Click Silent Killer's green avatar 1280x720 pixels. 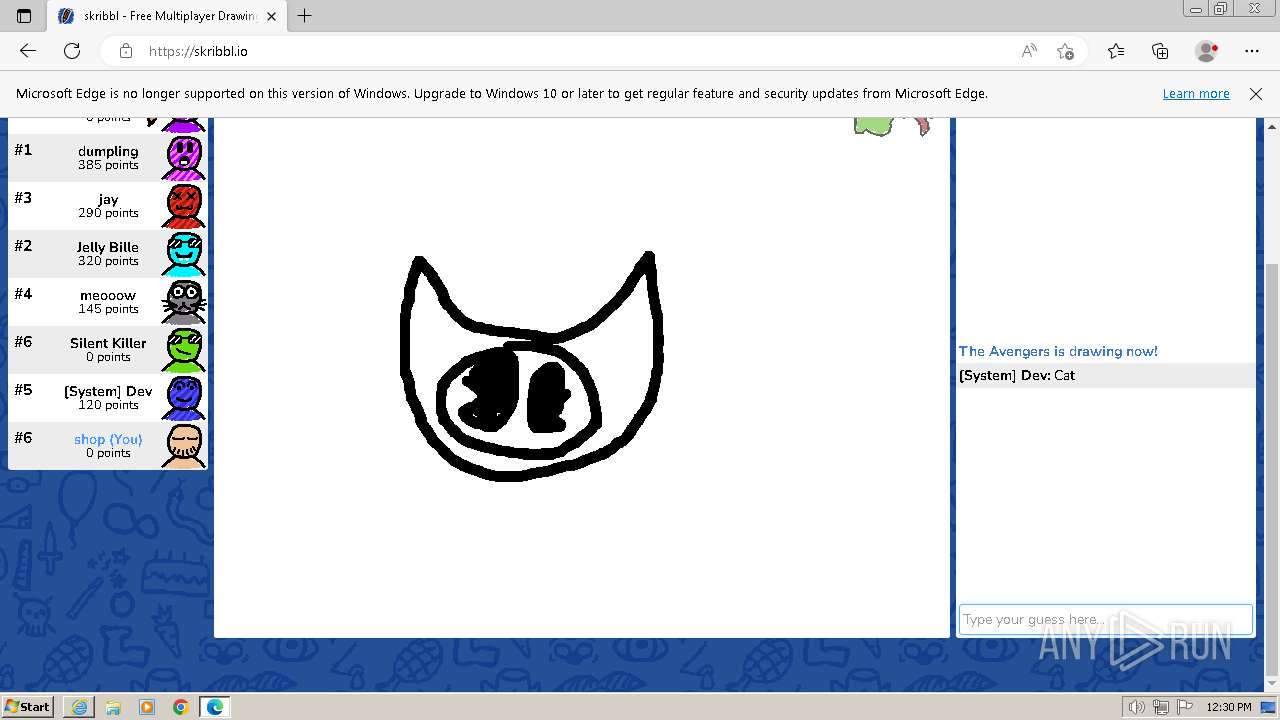pos(184,350)
